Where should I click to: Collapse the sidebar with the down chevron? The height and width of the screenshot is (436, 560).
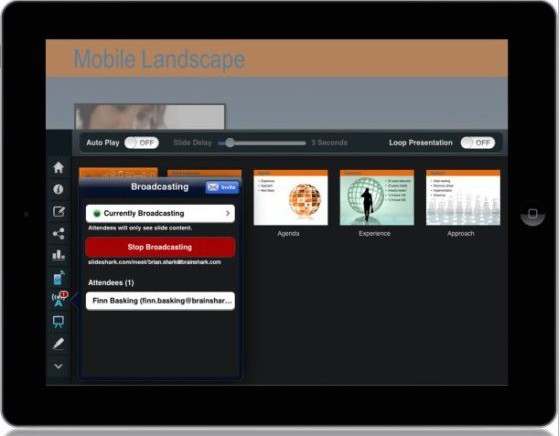(x=58, y=366)
